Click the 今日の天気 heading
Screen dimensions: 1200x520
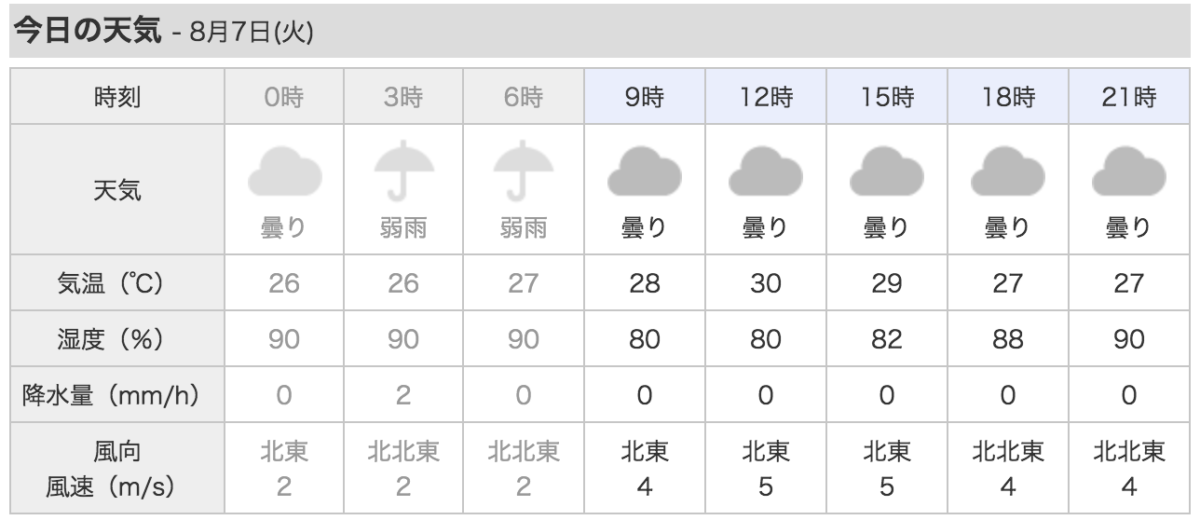(x=86, y=32)
